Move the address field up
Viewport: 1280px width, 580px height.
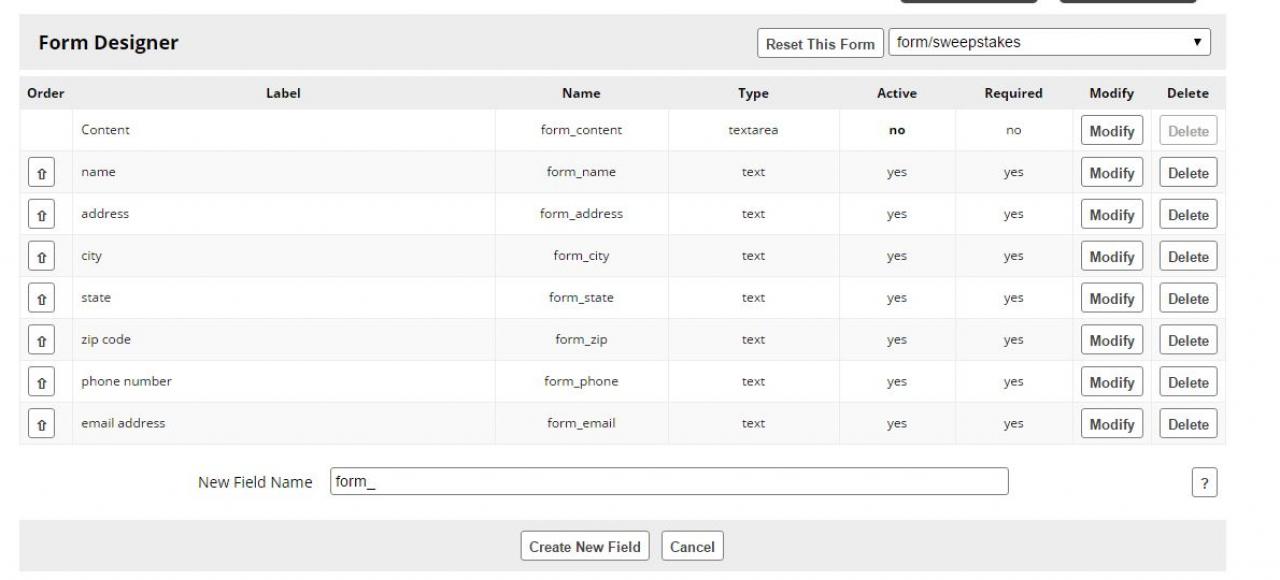(x=41, y=215)
